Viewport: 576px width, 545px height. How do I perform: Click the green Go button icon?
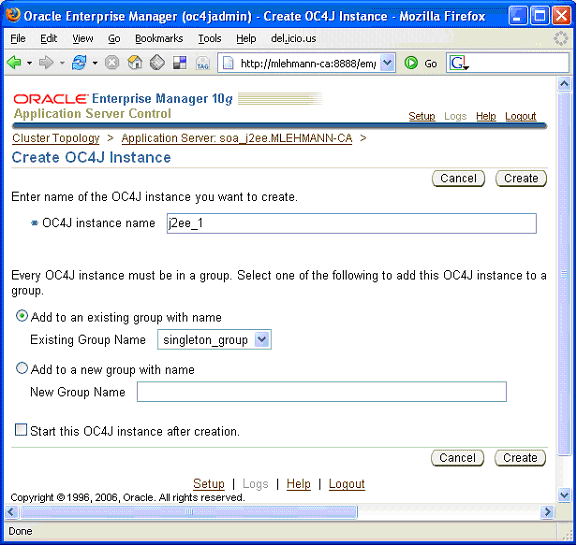coord(411,63)
